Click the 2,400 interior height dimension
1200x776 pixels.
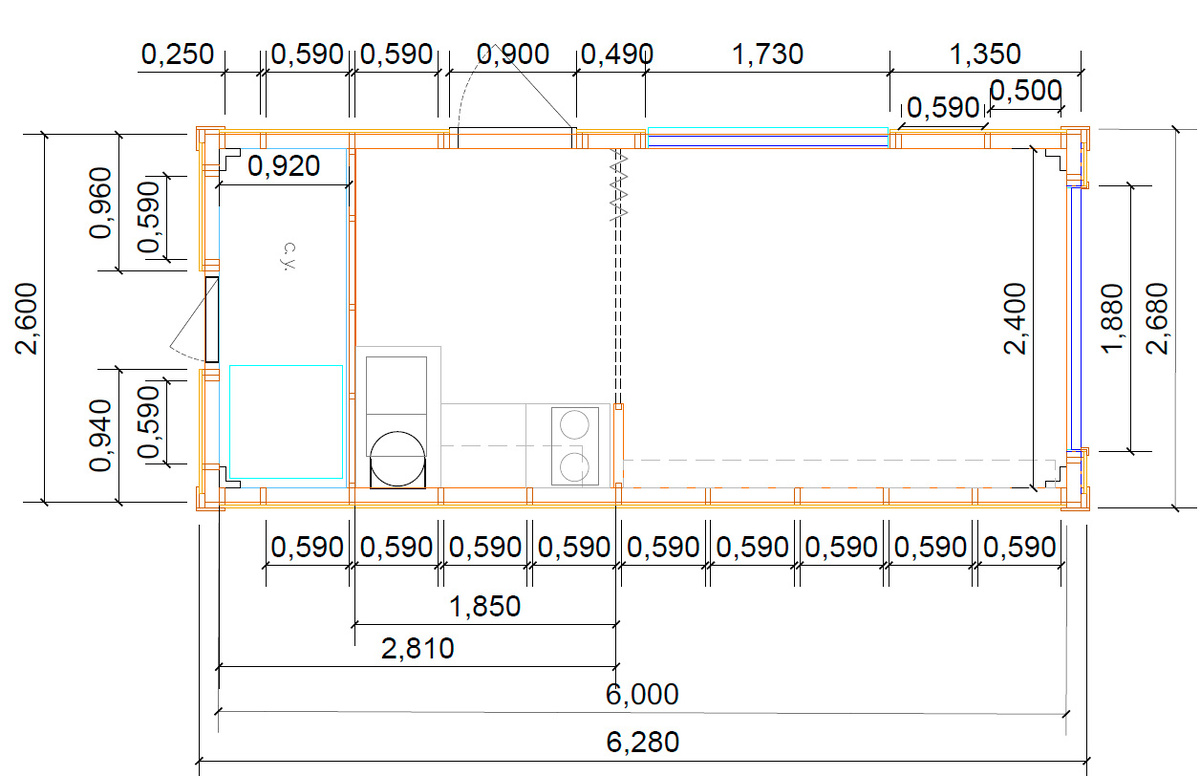tap(1016, 318)
